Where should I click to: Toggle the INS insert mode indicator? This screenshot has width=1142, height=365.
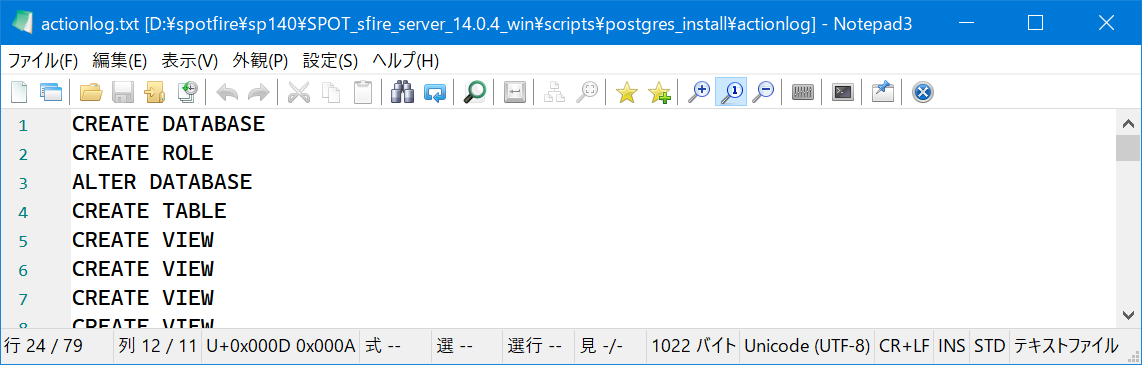click(951, 345)
